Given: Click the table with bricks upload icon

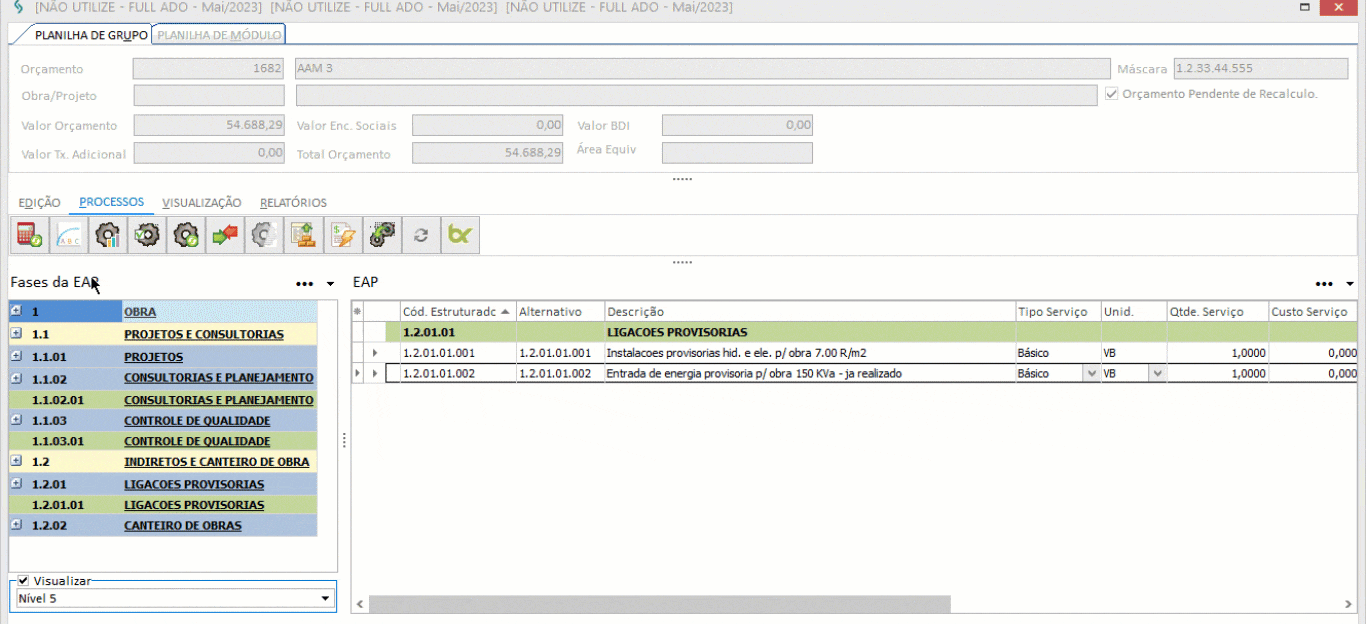Looking at the screenshot, I should 303,235.
